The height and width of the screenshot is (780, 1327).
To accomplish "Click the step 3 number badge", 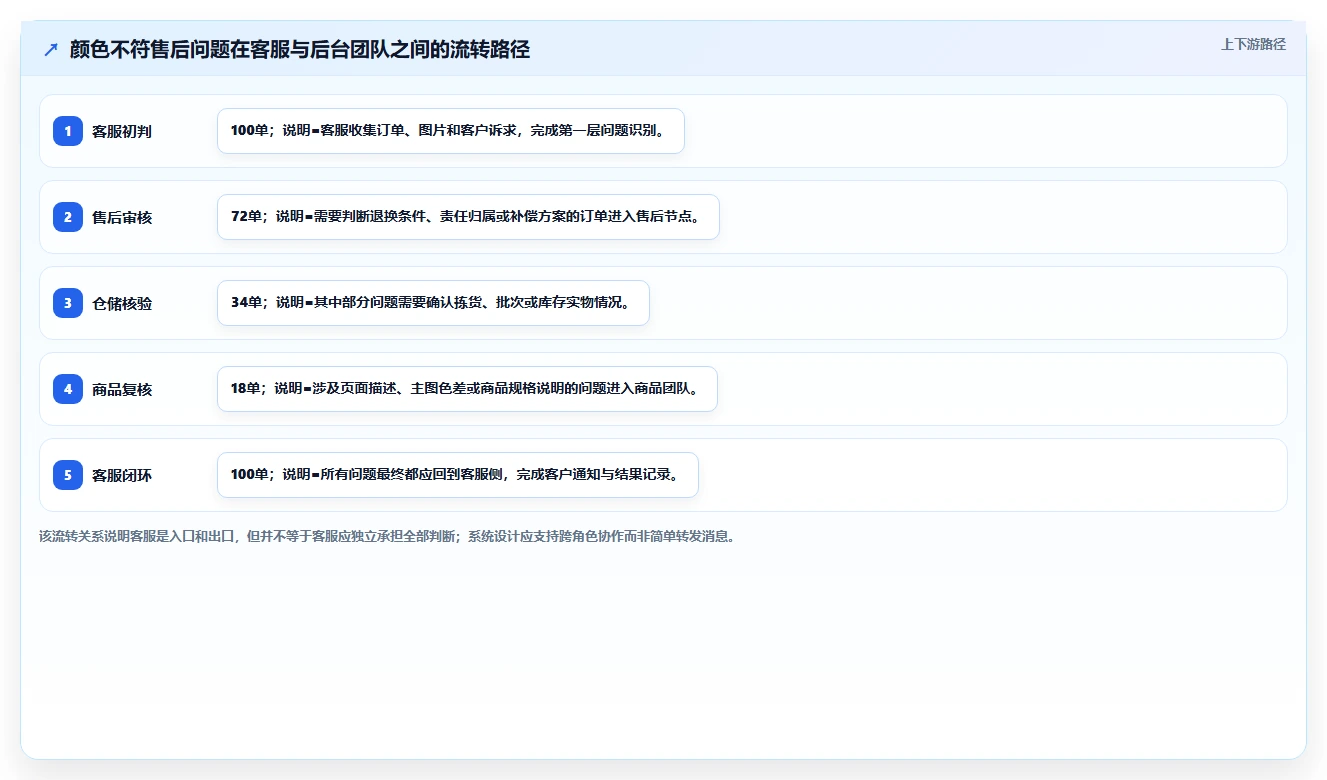I will pyautogui.click(x=68, y=303).
